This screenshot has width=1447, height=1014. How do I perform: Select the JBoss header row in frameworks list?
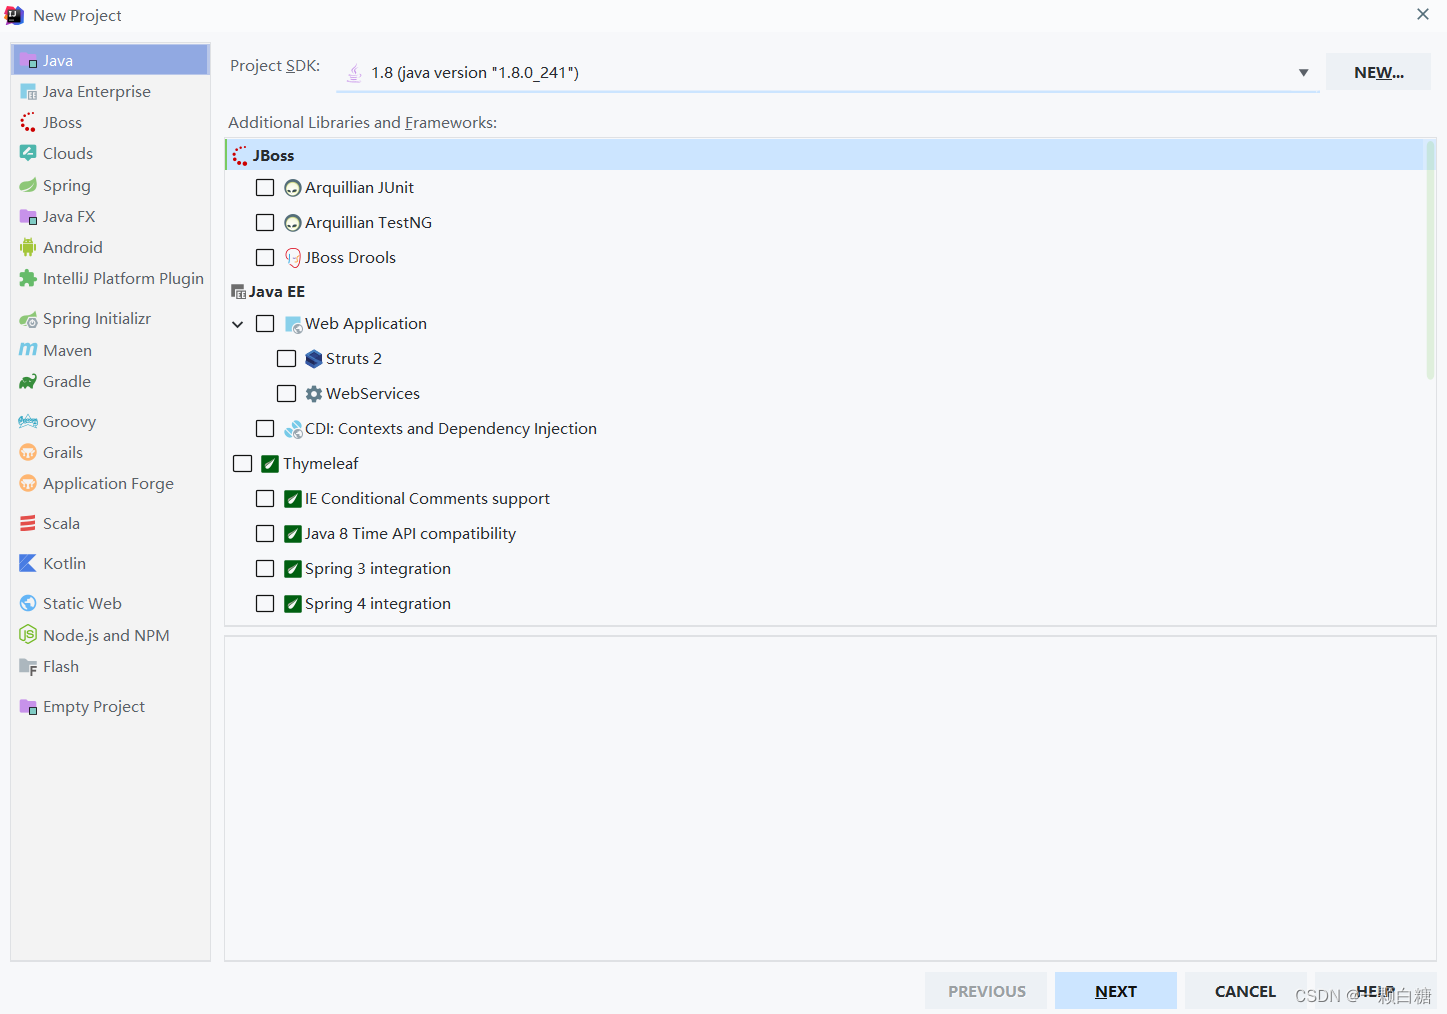pos(825,156)
